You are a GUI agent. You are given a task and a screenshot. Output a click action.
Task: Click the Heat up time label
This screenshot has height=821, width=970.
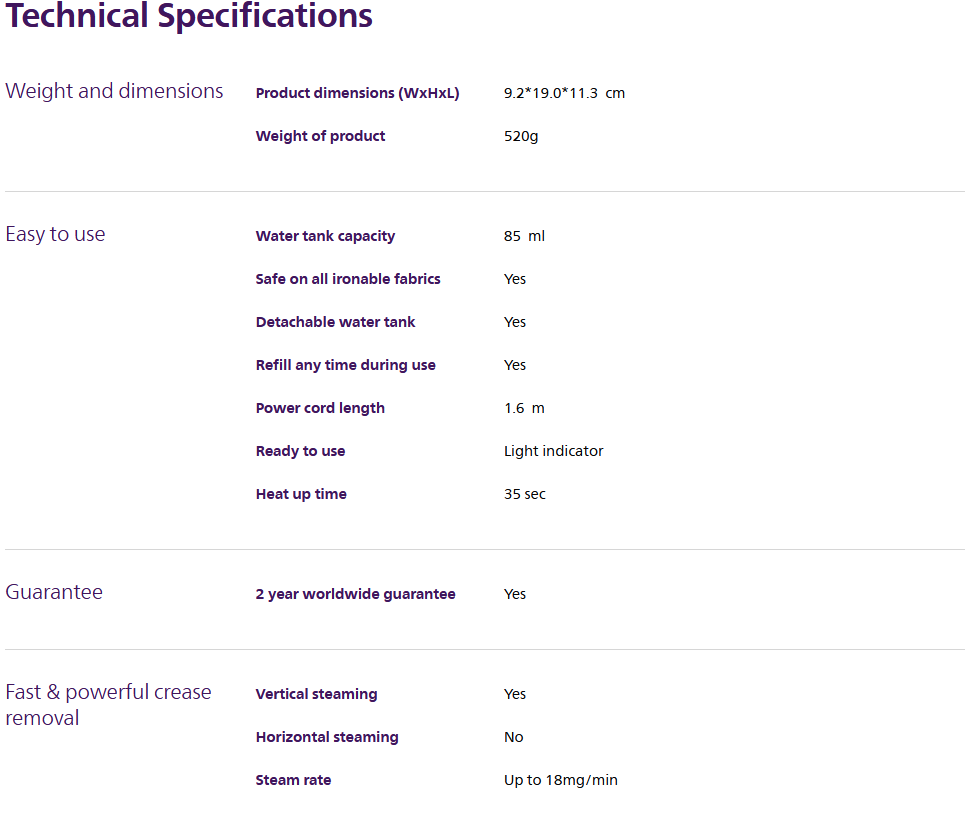301,494
